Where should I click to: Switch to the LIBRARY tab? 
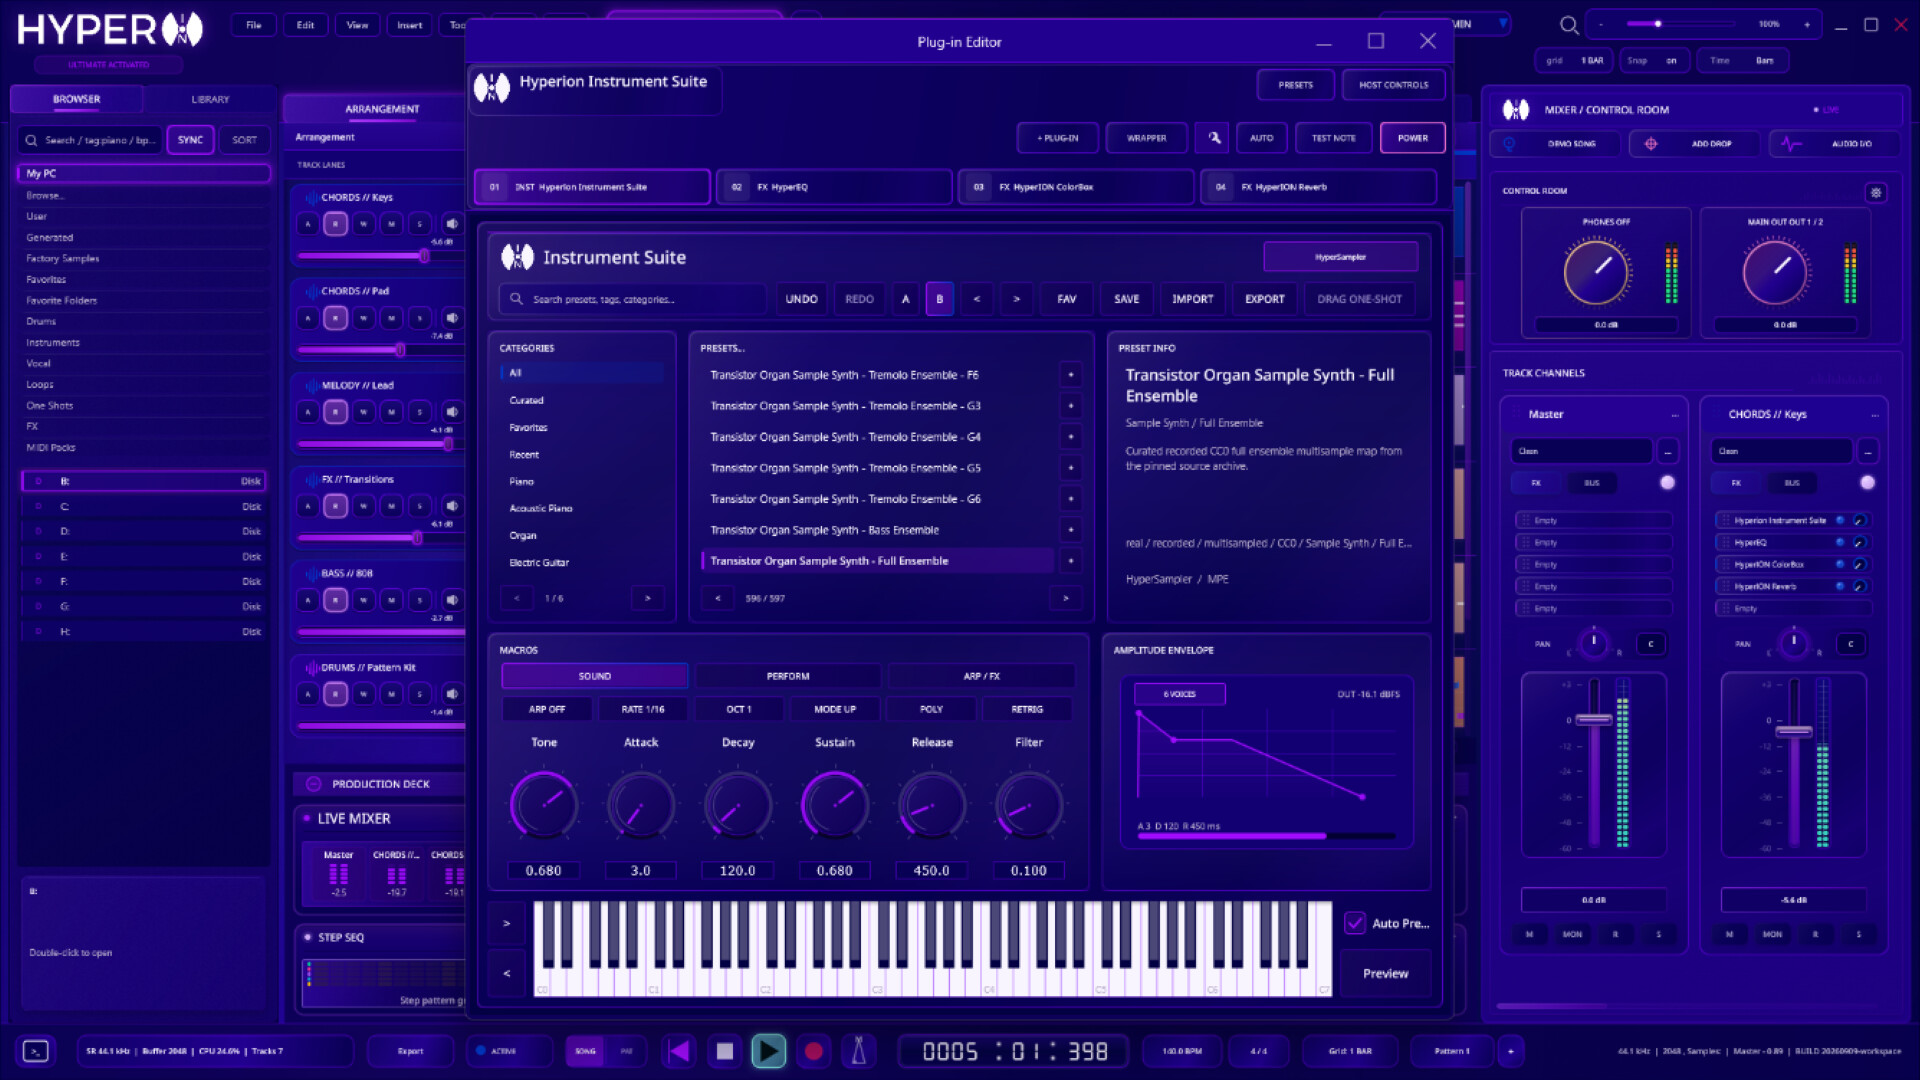pyautogui.click(x=210, y=99)
